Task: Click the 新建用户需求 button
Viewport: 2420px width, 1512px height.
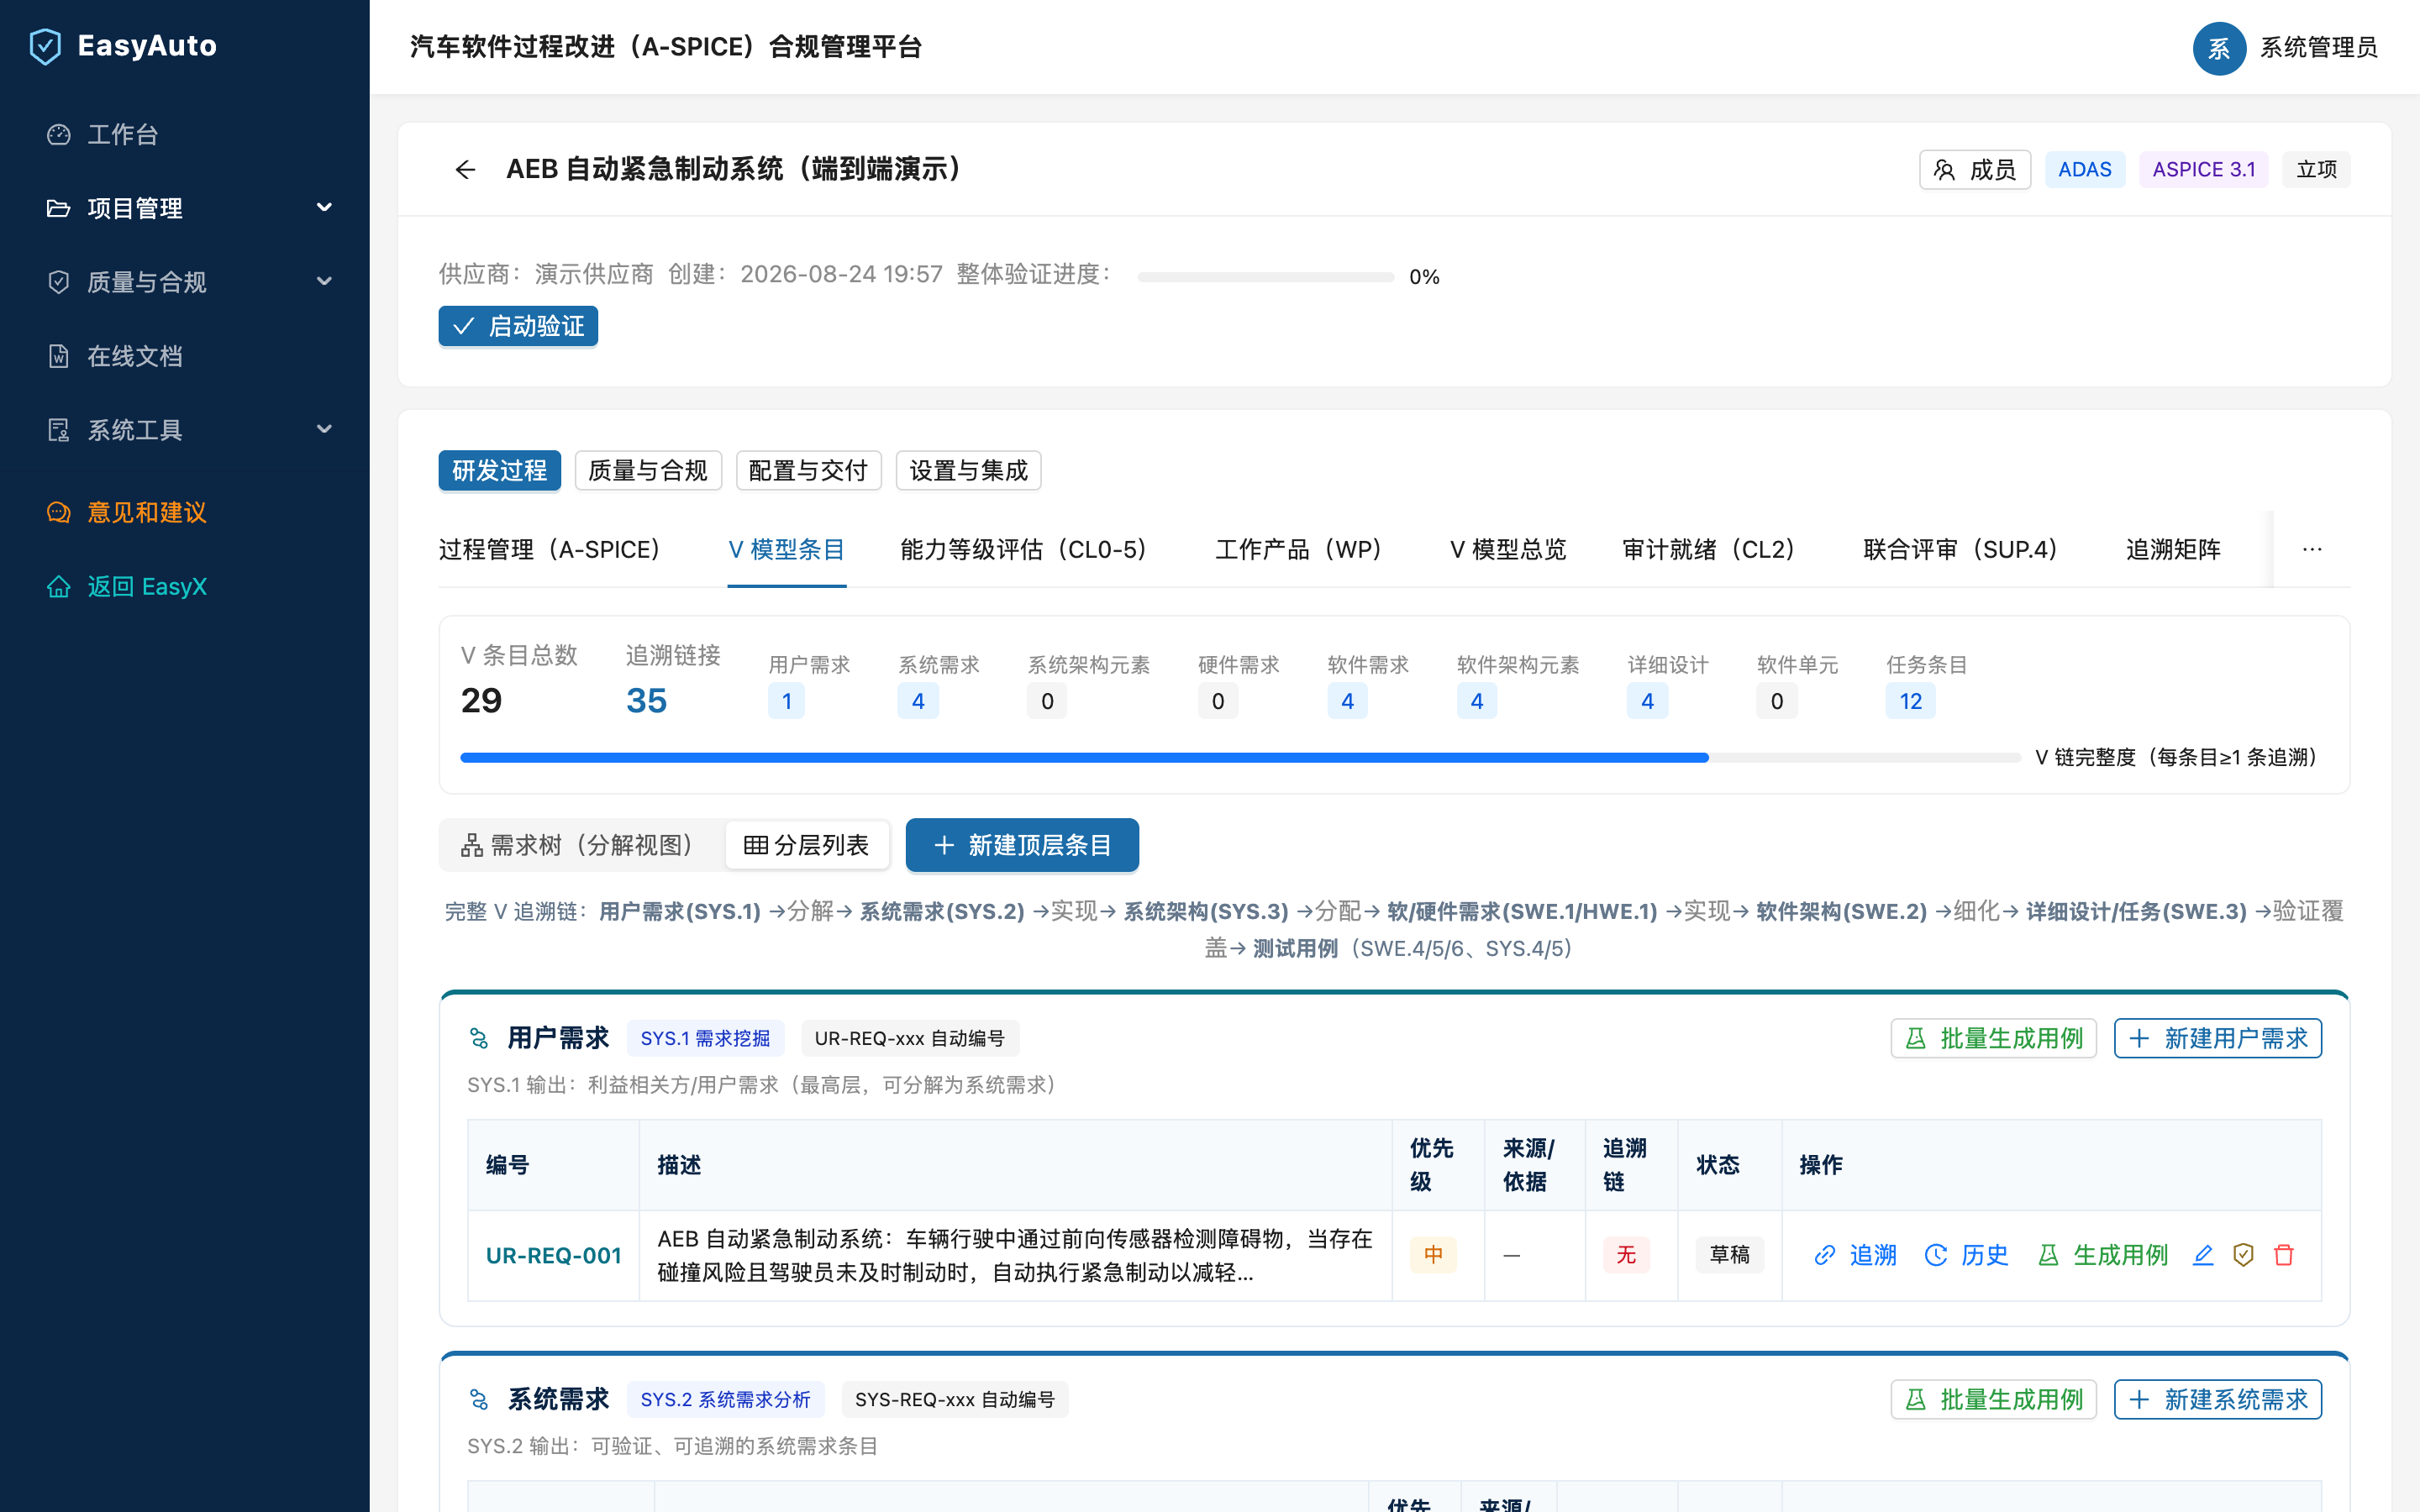Action: click(x=2218, y=1038)
